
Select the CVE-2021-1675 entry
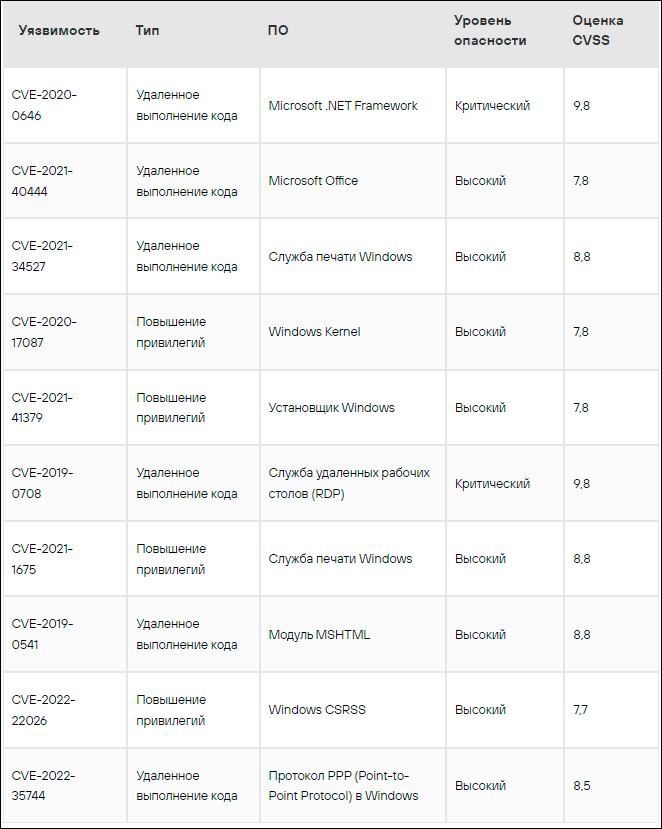(x=42, y=558)
